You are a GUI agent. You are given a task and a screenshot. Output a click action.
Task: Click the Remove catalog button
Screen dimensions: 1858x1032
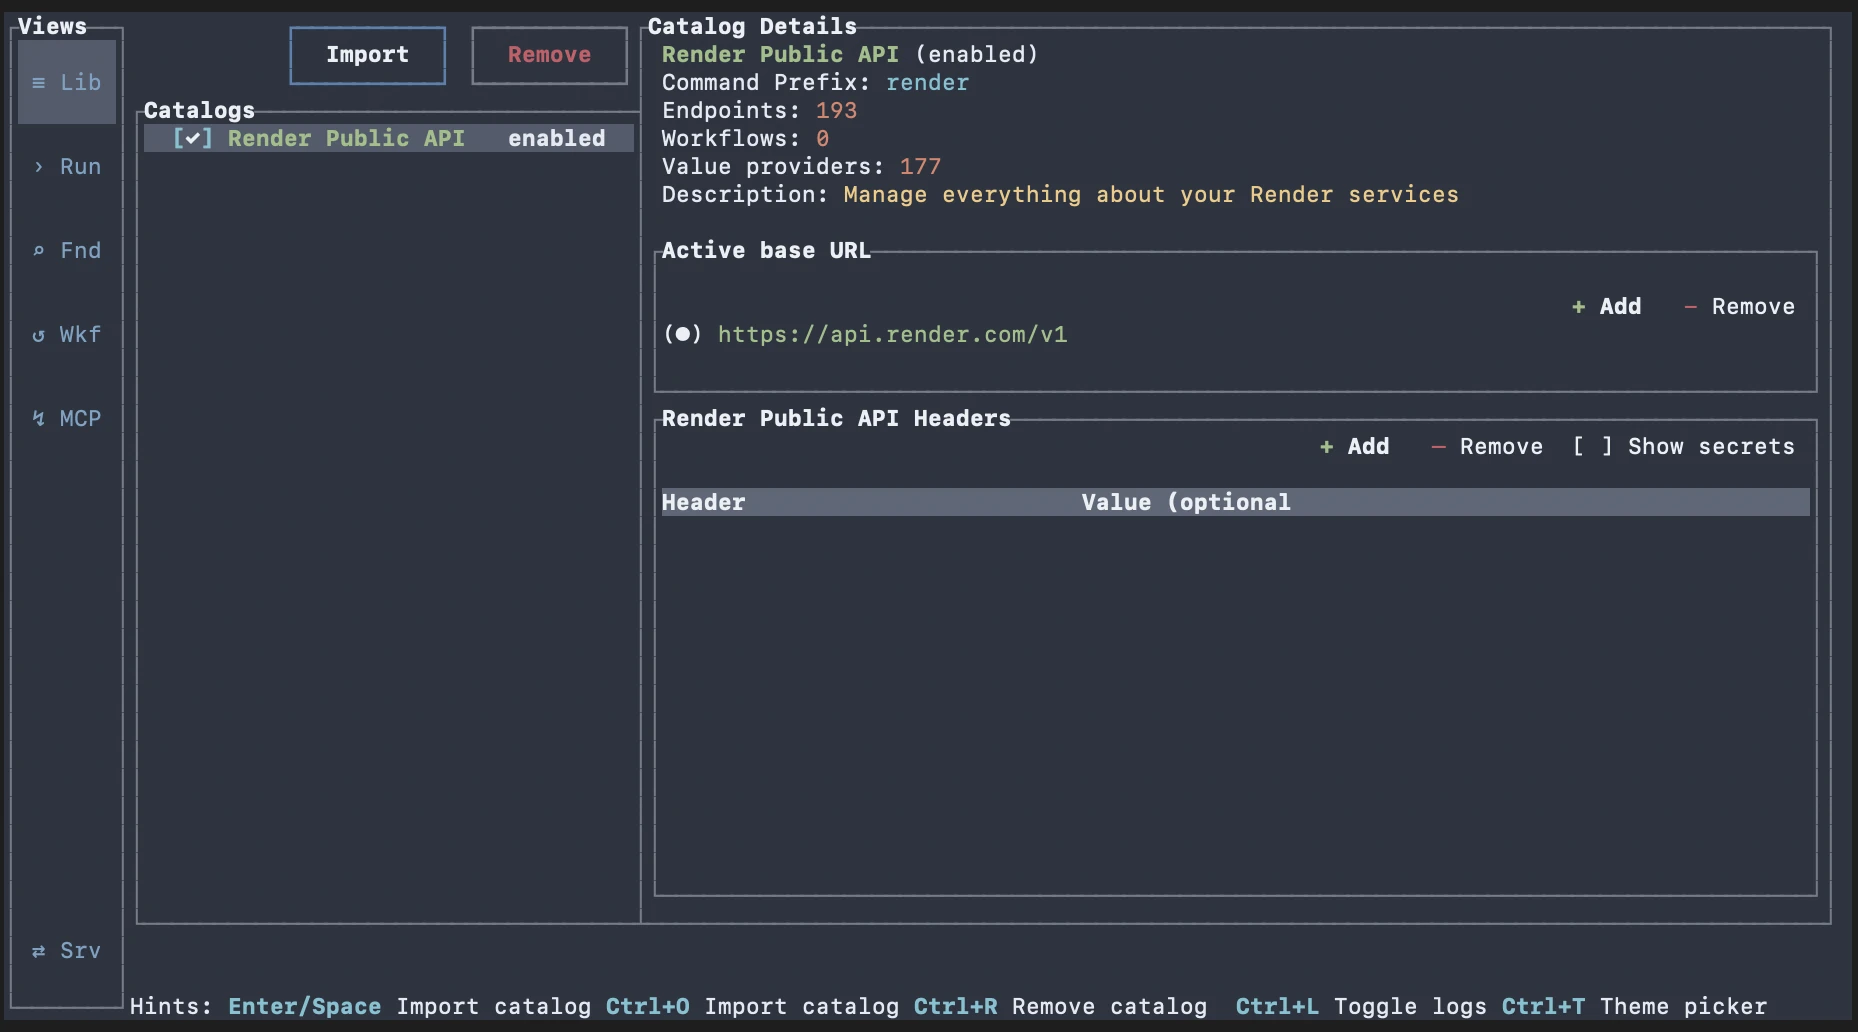[x=548, y=55]
